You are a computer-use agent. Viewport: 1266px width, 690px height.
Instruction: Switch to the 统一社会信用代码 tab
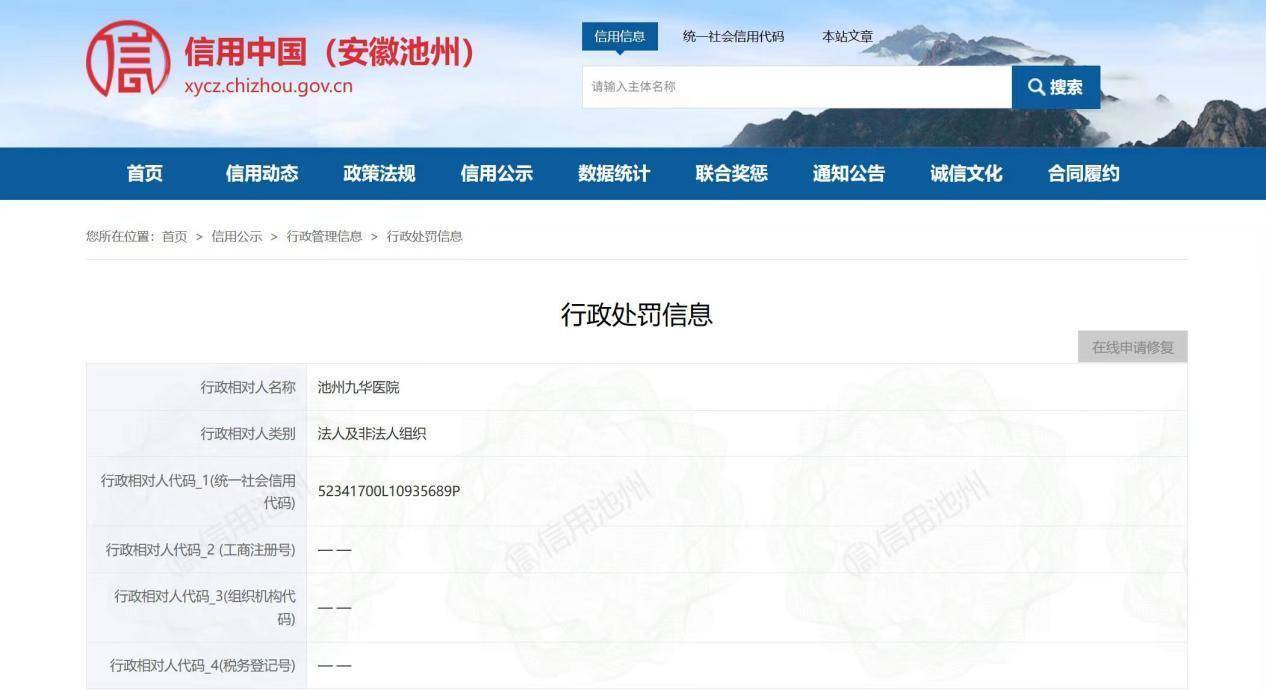click(x=733, y=36)
